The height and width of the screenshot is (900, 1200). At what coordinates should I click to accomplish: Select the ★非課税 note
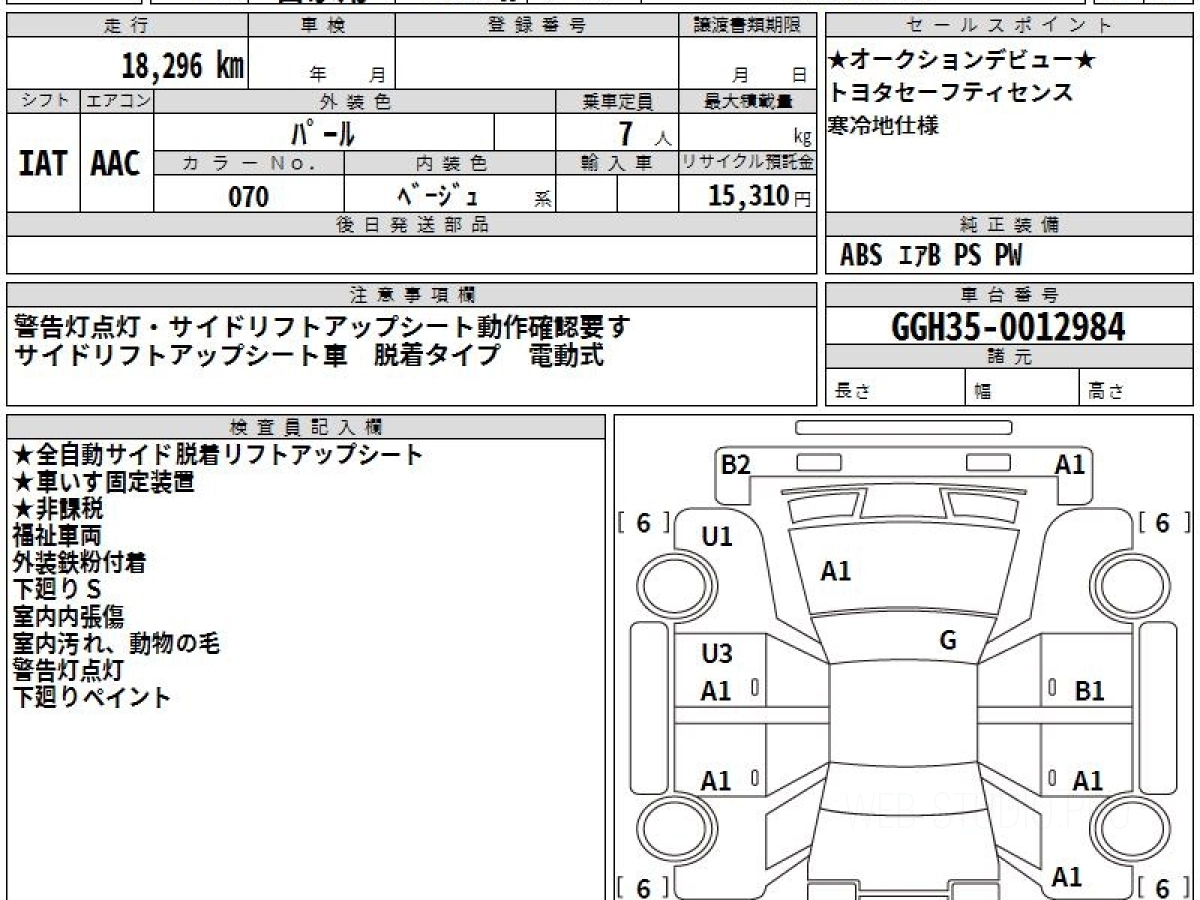57,509
